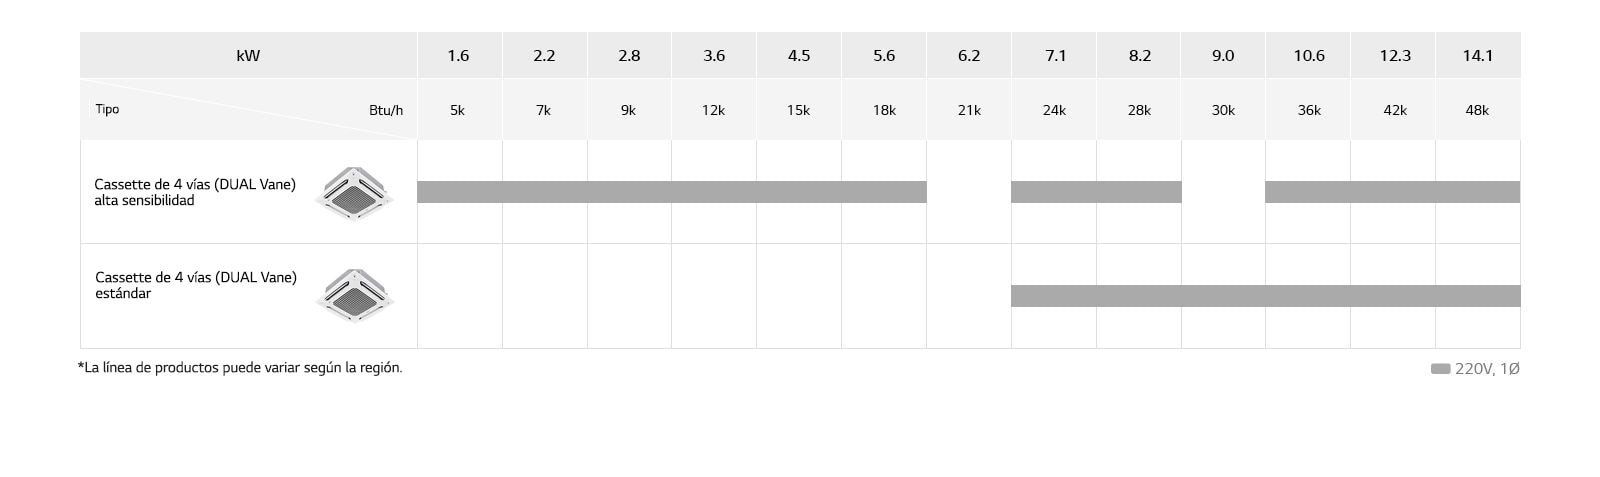This screenshot has width=1600, height=477.
Task: Click the high sensitivity cassette unit image
Action: pyautogui.click(x=354, y=193)
